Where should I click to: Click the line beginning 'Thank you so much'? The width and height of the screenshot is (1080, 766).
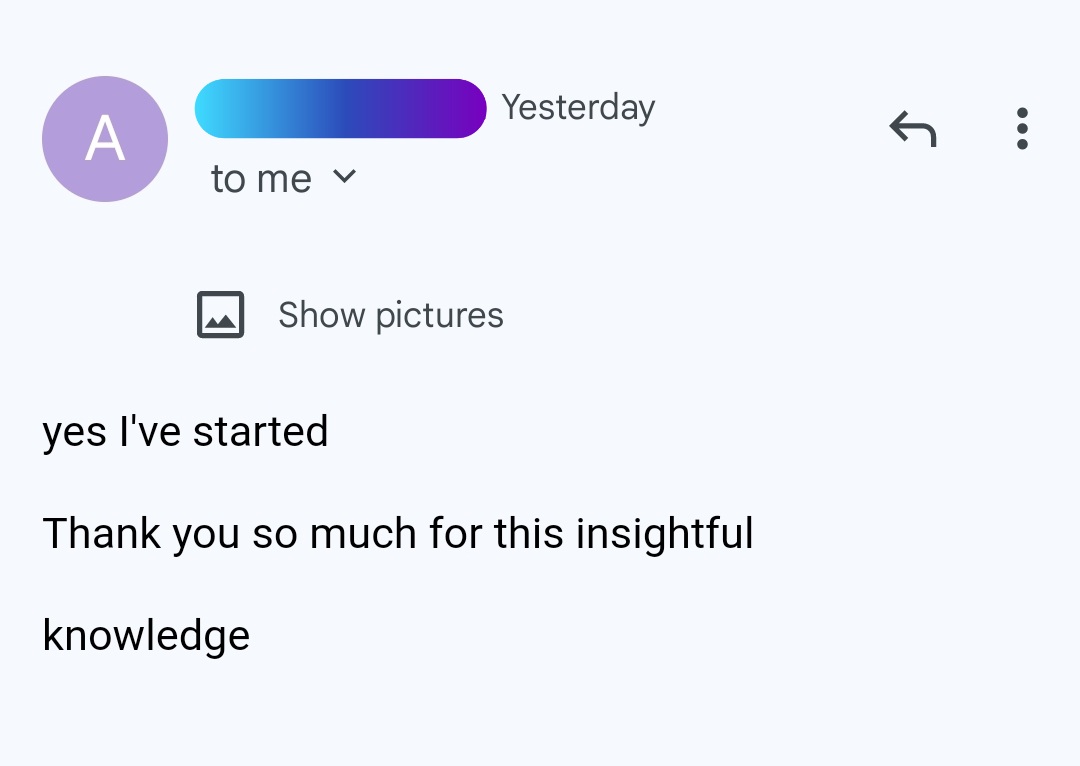[x=397, y=534]
